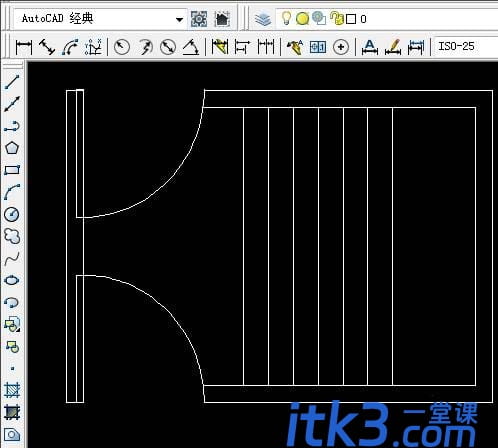498x448 pixels.
Task: Select the Gradient fill tool
Action: tap(12, 412)
